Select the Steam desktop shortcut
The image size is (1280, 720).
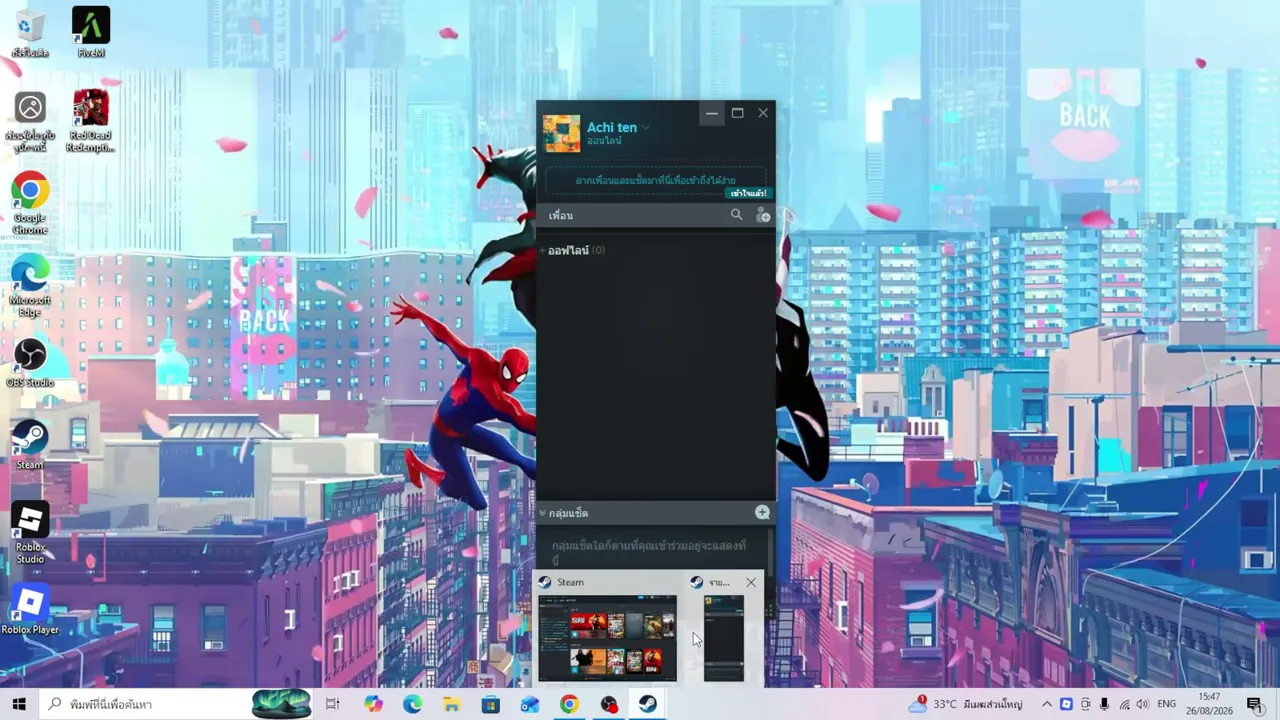[30, 444]
